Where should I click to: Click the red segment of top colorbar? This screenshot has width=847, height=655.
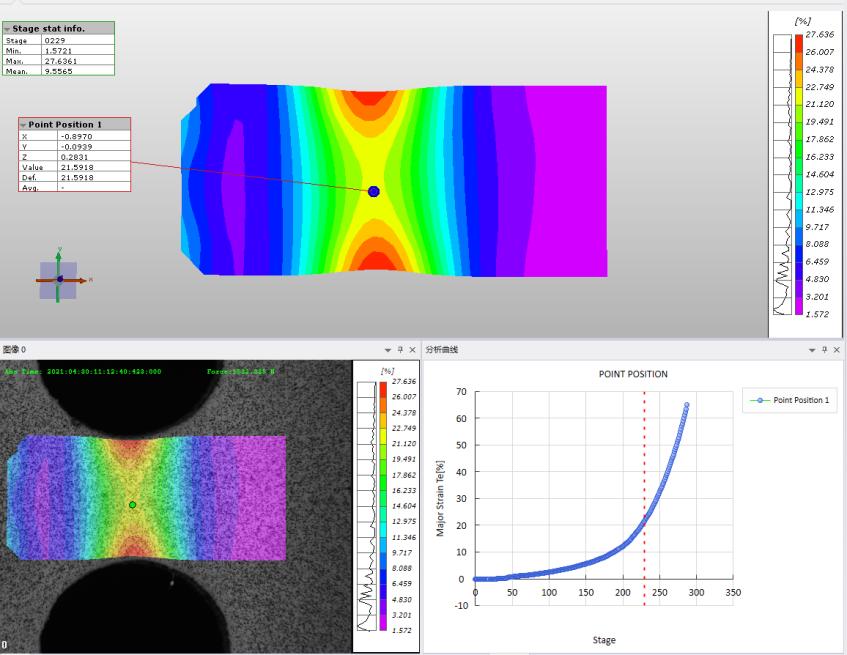[798, 43]
